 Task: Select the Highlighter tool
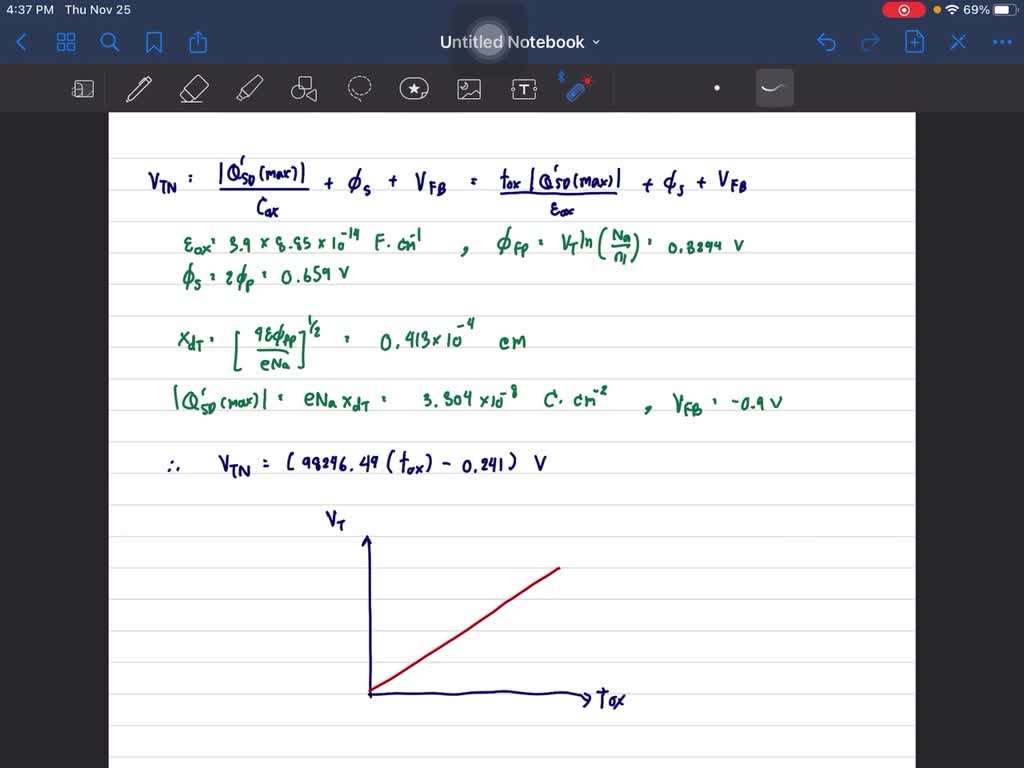[248, 88]
